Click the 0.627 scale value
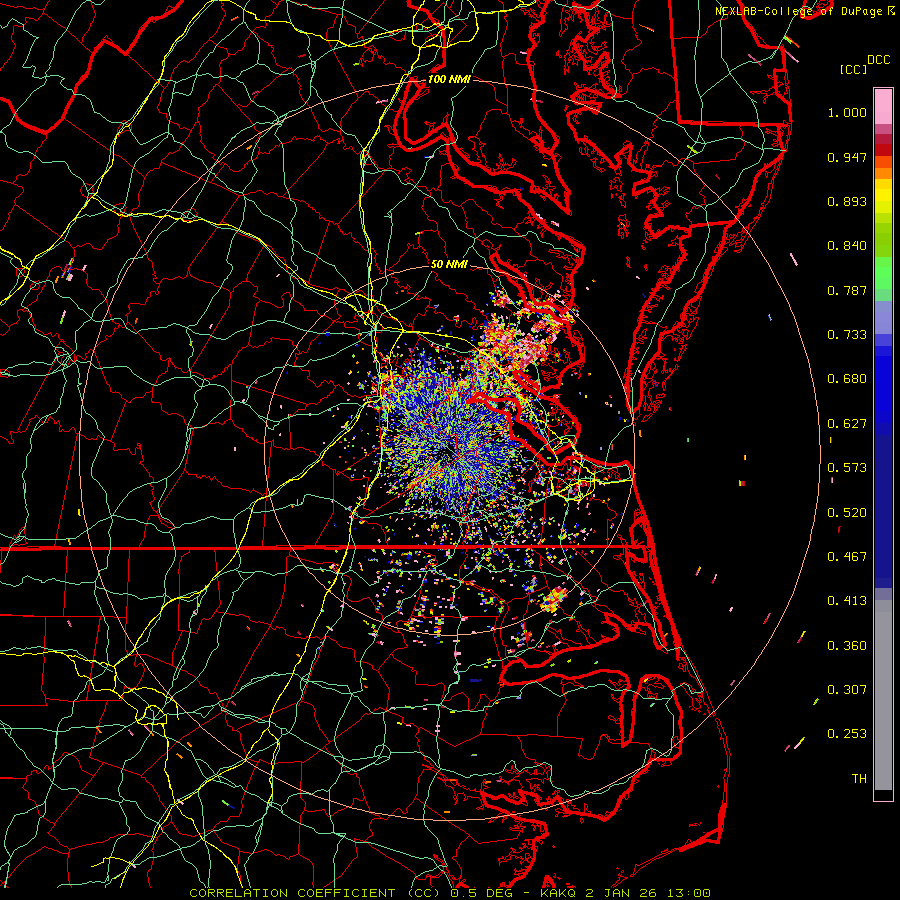The image size is (900, 900). pos(847,424)
